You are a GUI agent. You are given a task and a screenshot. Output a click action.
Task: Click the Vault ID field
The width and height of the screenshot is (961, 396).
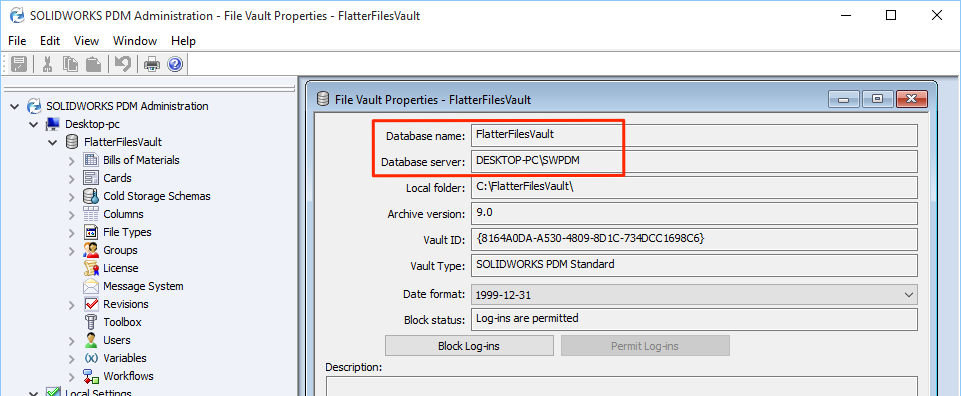694,240
